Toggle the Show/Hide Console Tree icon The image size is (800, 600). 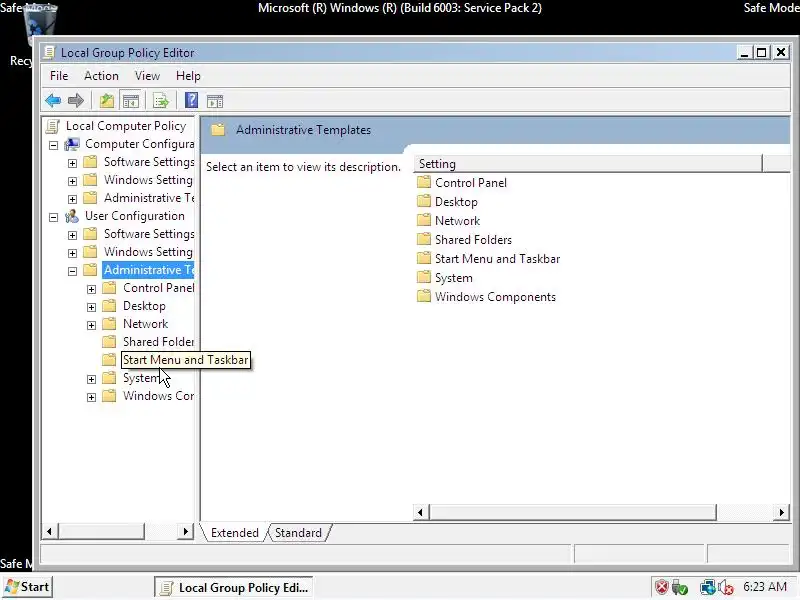[x=131, y=101]
